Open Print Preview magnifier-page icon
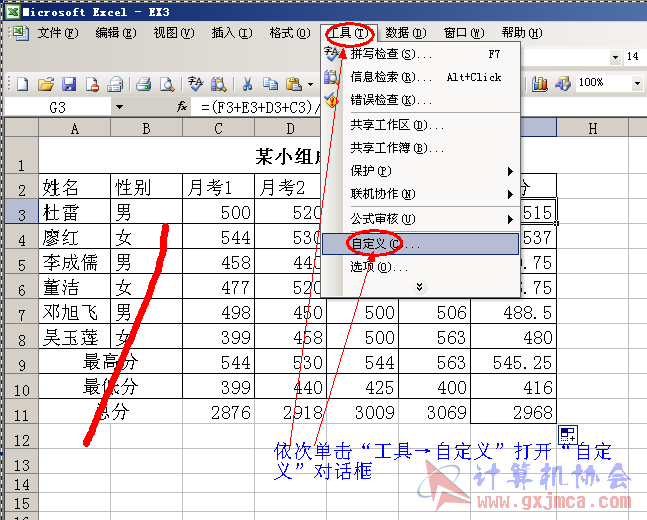647x520 pixels. pos(167,84)
